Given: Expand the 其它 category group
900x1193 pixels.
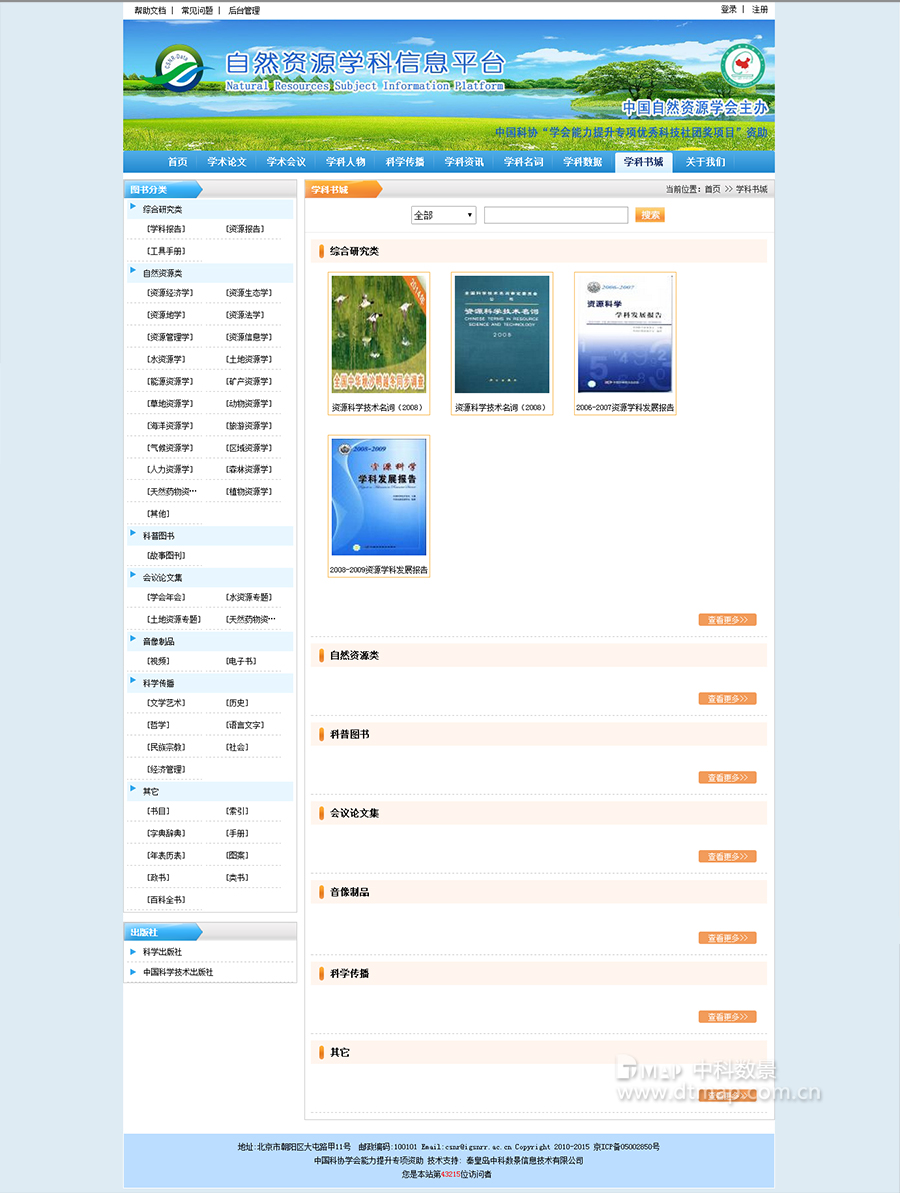Looking at the screenshot, I should [x=149, y=790].
